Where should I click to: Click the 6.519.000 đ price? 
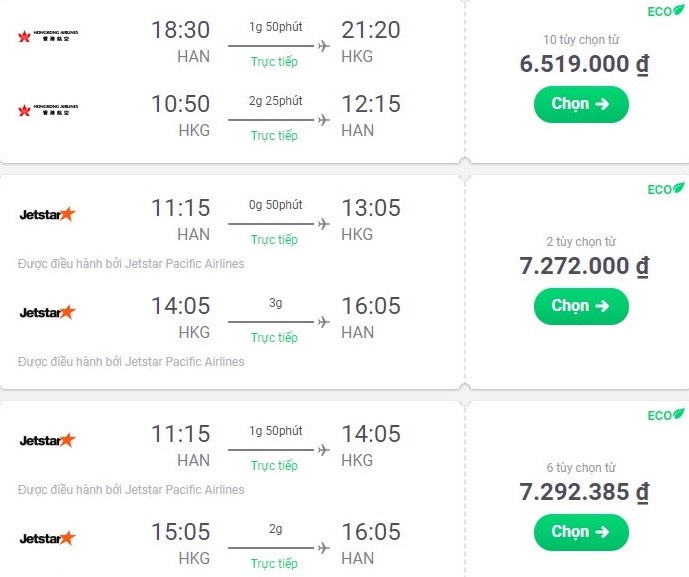point(584,65)
